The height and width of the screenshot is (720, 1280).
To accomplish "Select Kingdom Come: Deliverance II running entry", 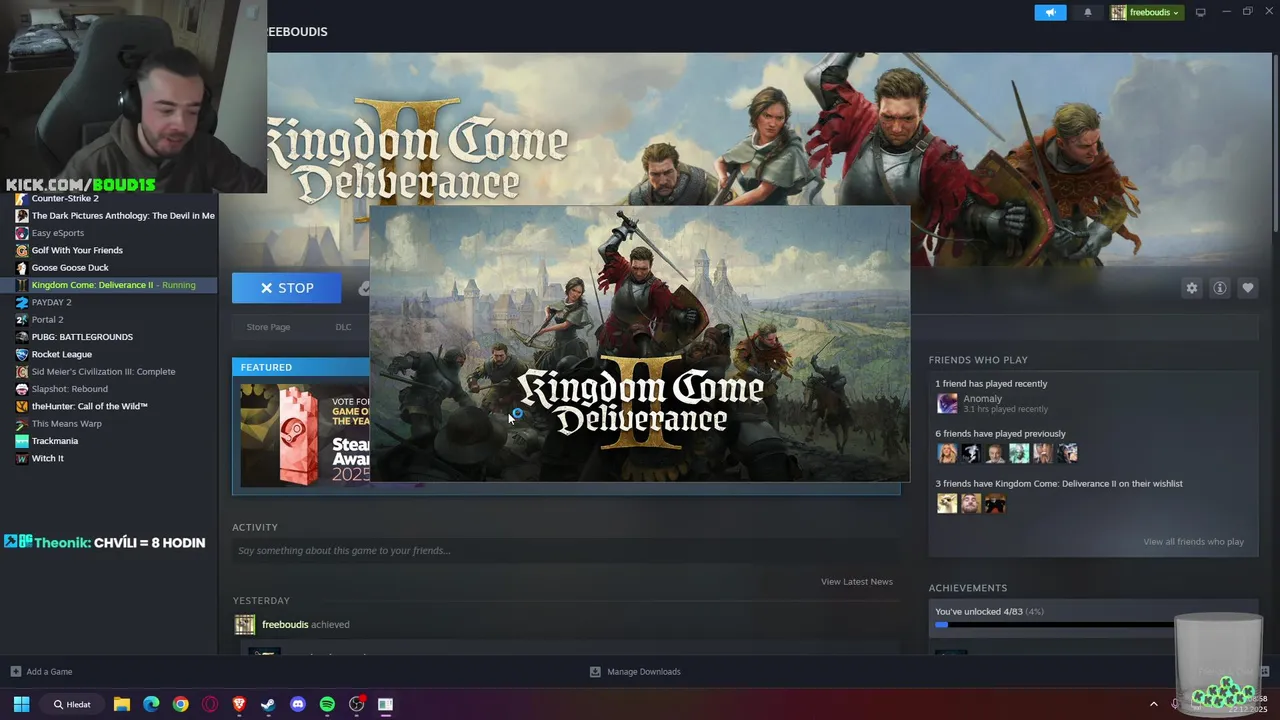I will 107,285.
